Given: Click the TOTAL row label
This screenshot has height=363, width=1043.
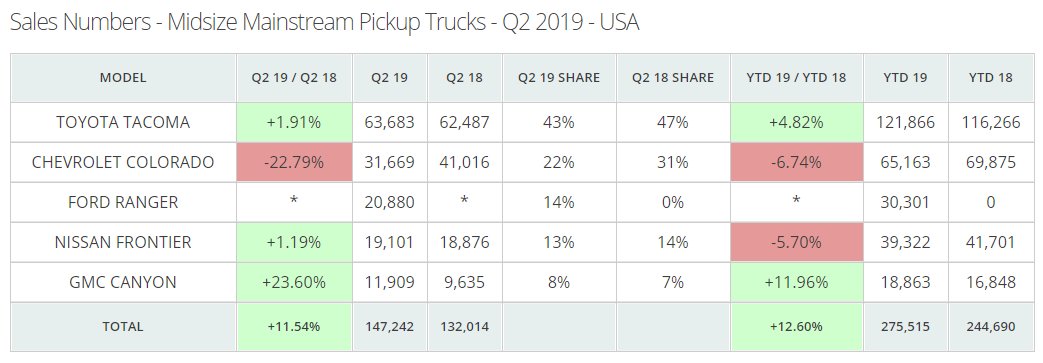Looking at the screenshot, I should [123, 326].
